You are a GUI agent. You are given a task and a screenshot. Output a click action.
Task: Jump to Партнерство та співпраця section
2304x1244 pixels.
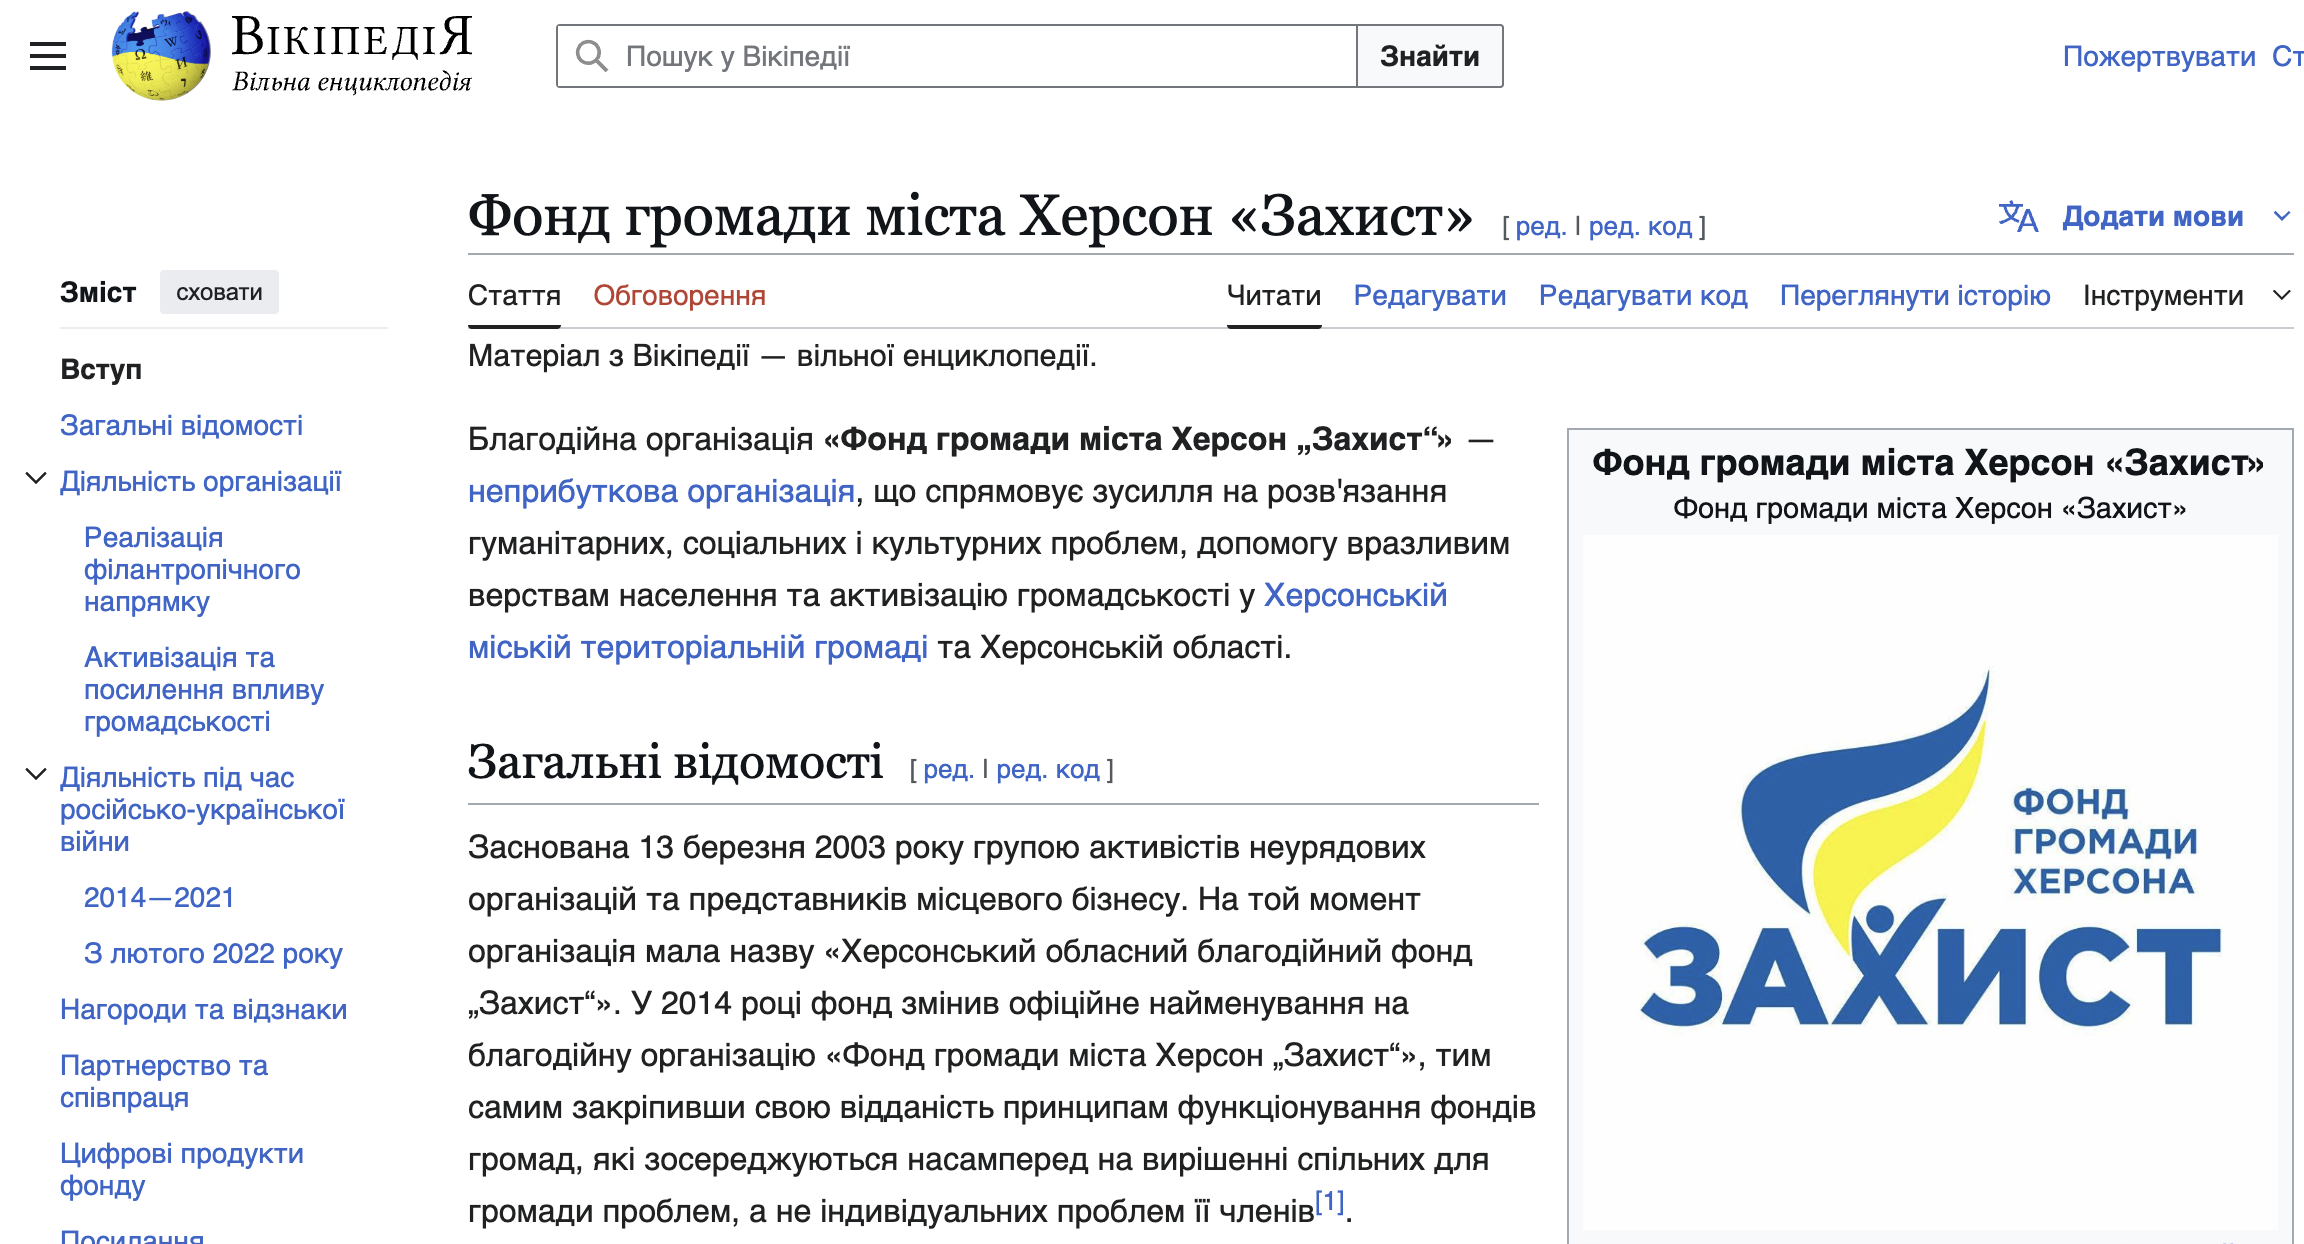pos(164,1081)
